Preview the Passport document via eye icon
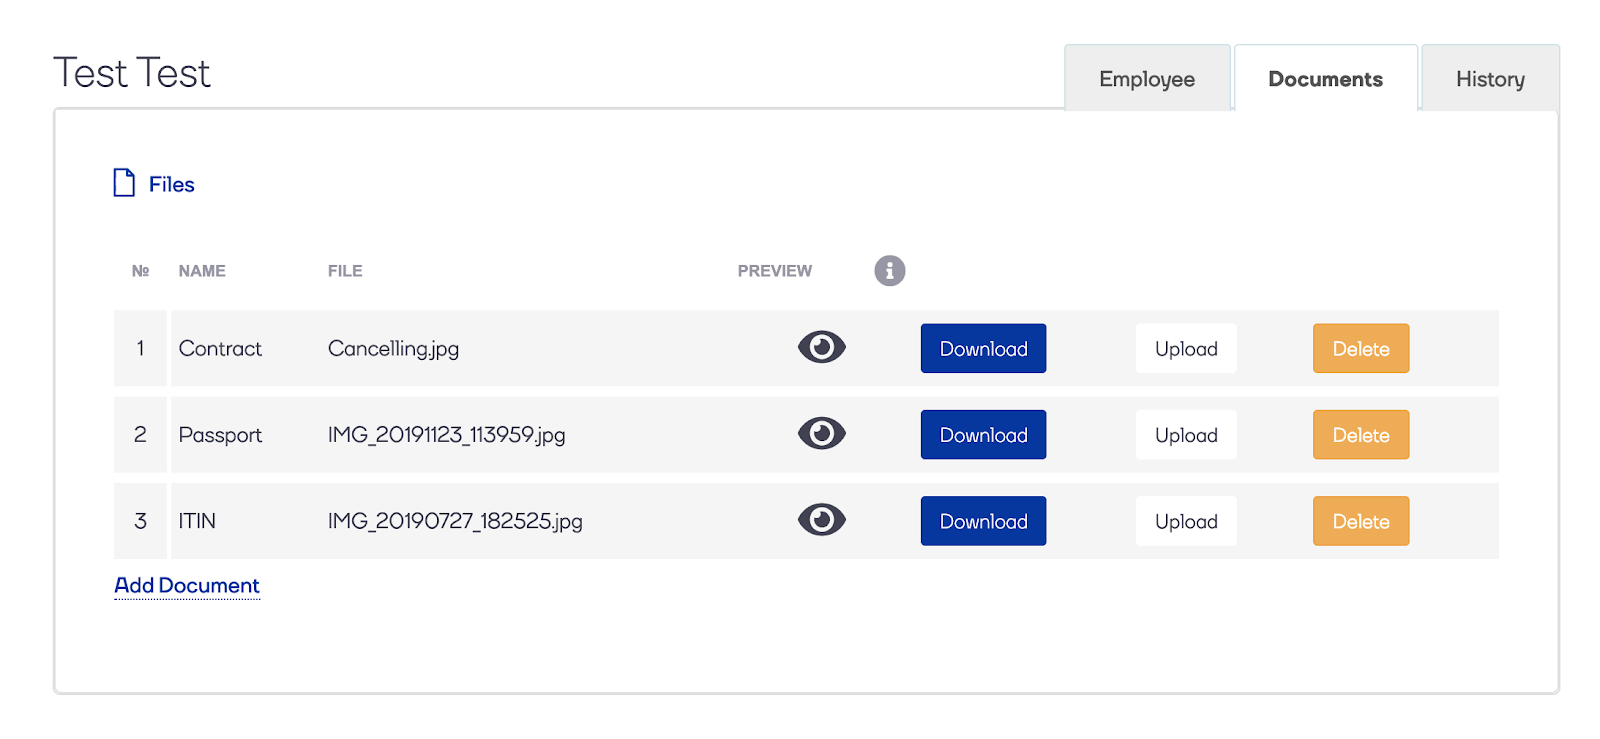 821,434
